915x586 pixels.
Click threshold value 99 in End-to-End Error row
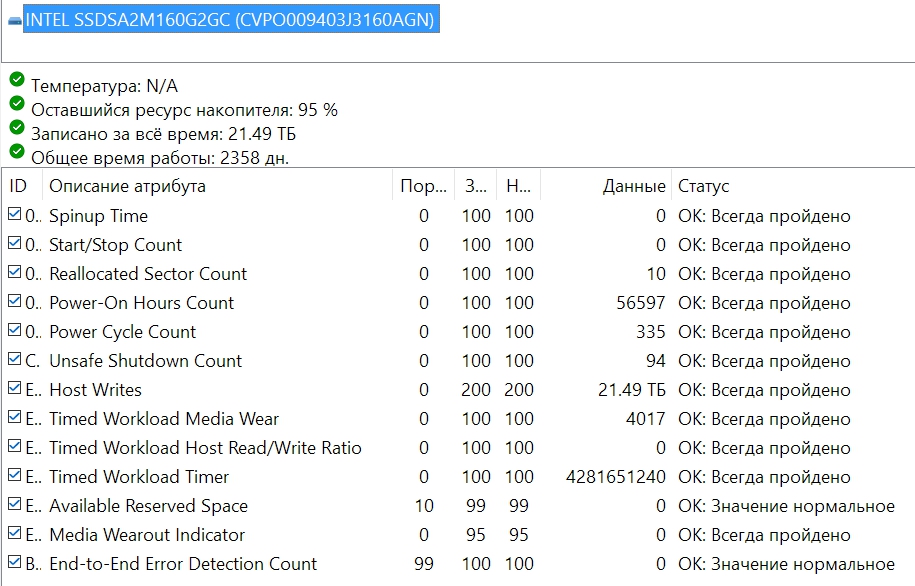(424, 564)
